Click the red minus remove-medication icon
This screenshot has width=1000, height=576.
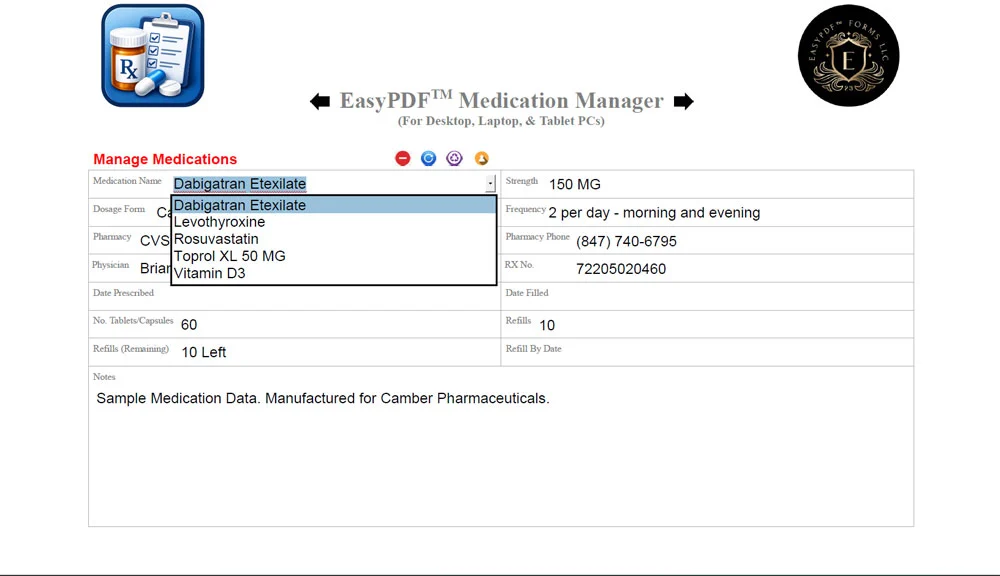pyautogui.click(x=402, y=158)
